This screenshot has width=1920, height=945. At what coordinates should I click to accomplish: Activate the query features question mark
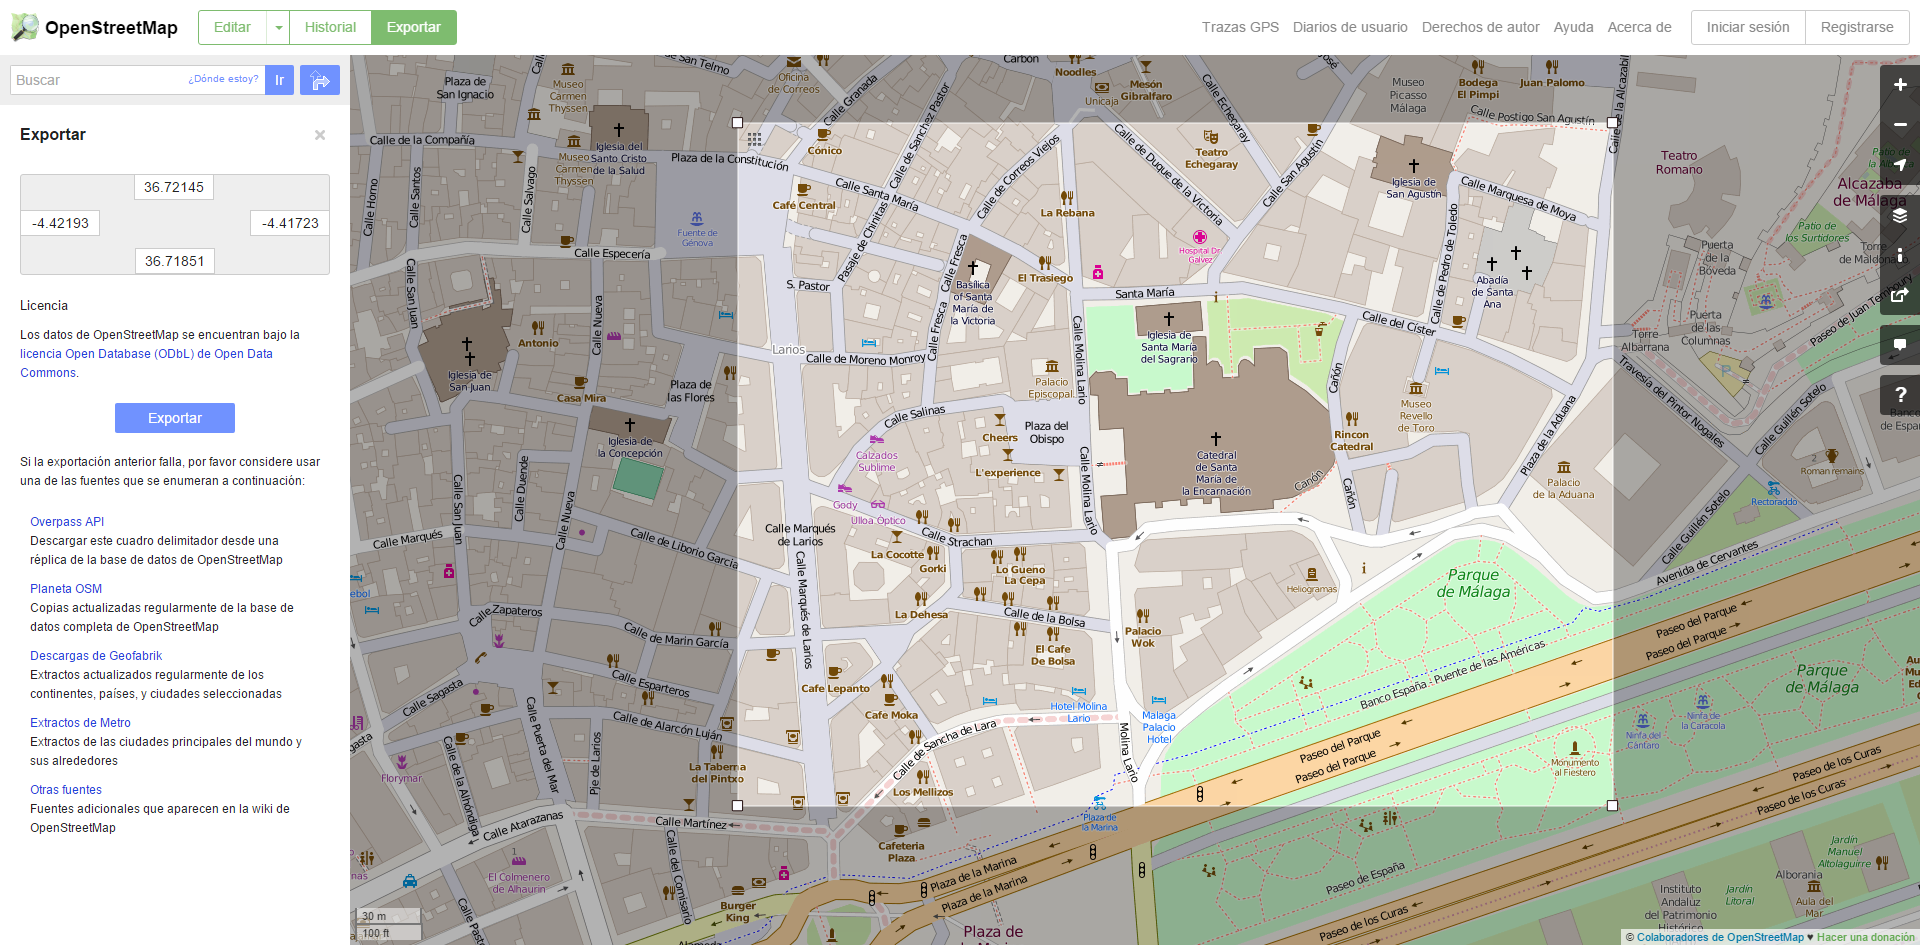point(1899,395)
